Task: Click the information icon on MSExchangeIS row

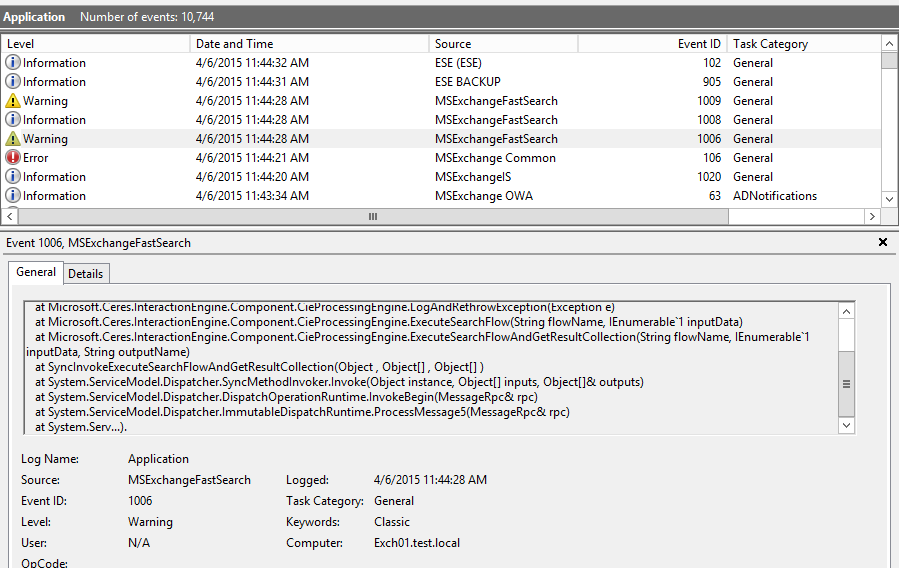Action: pyautogui.click(x=13, y=177)
